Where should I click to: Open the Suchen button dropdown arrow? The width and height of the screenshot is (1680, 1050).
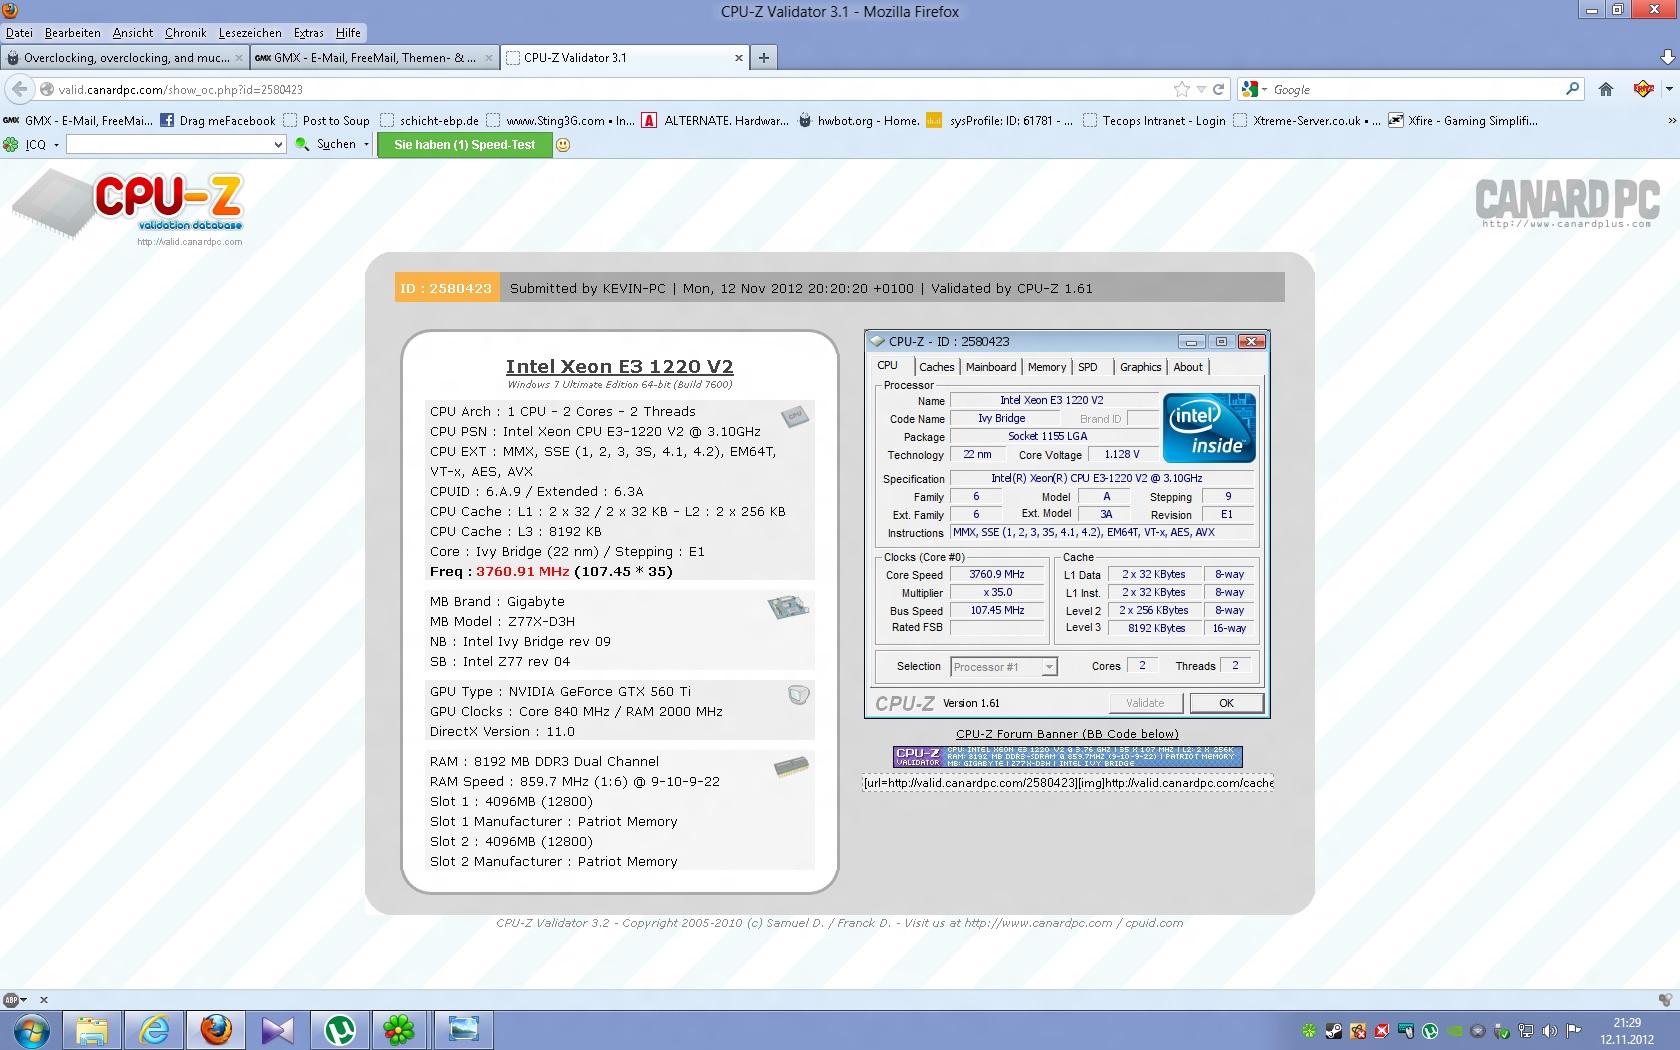pyautogui.click(x=366, y=145)
